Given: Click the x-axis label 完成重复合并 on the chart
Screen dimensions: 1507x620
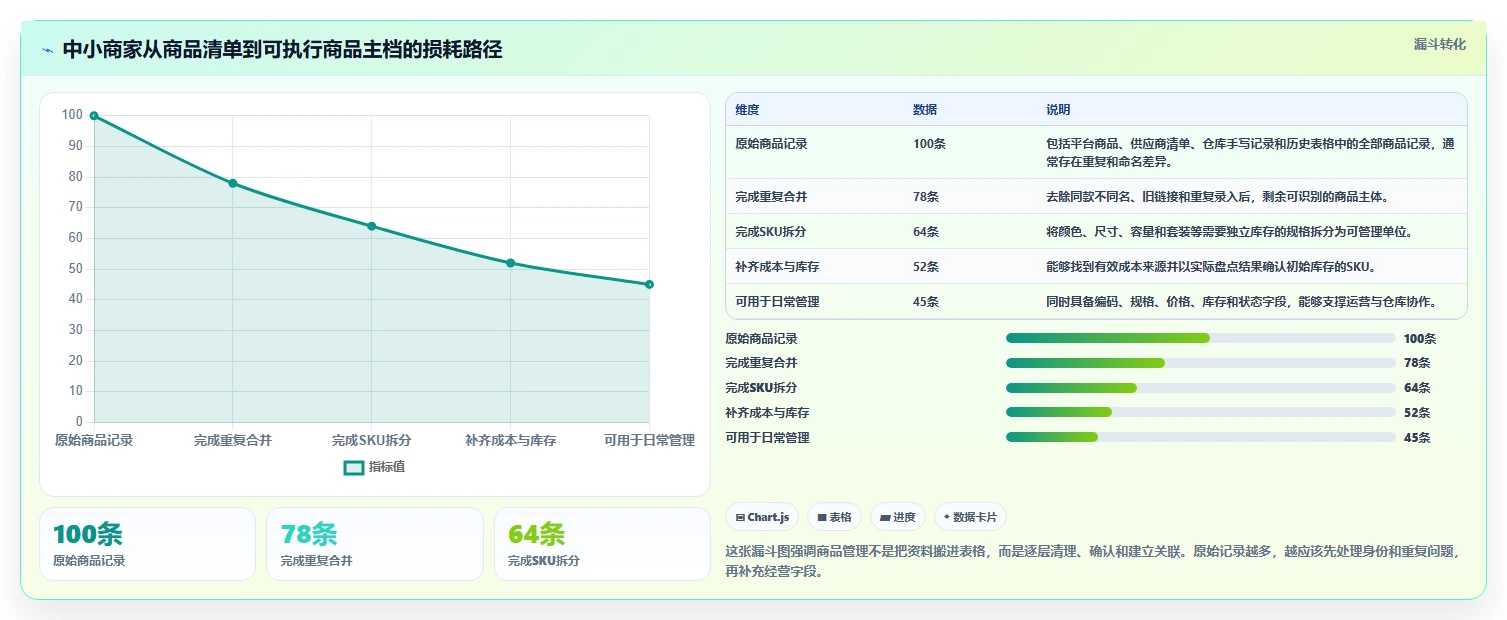Looking at the screenshot, I should click(233, 440).
